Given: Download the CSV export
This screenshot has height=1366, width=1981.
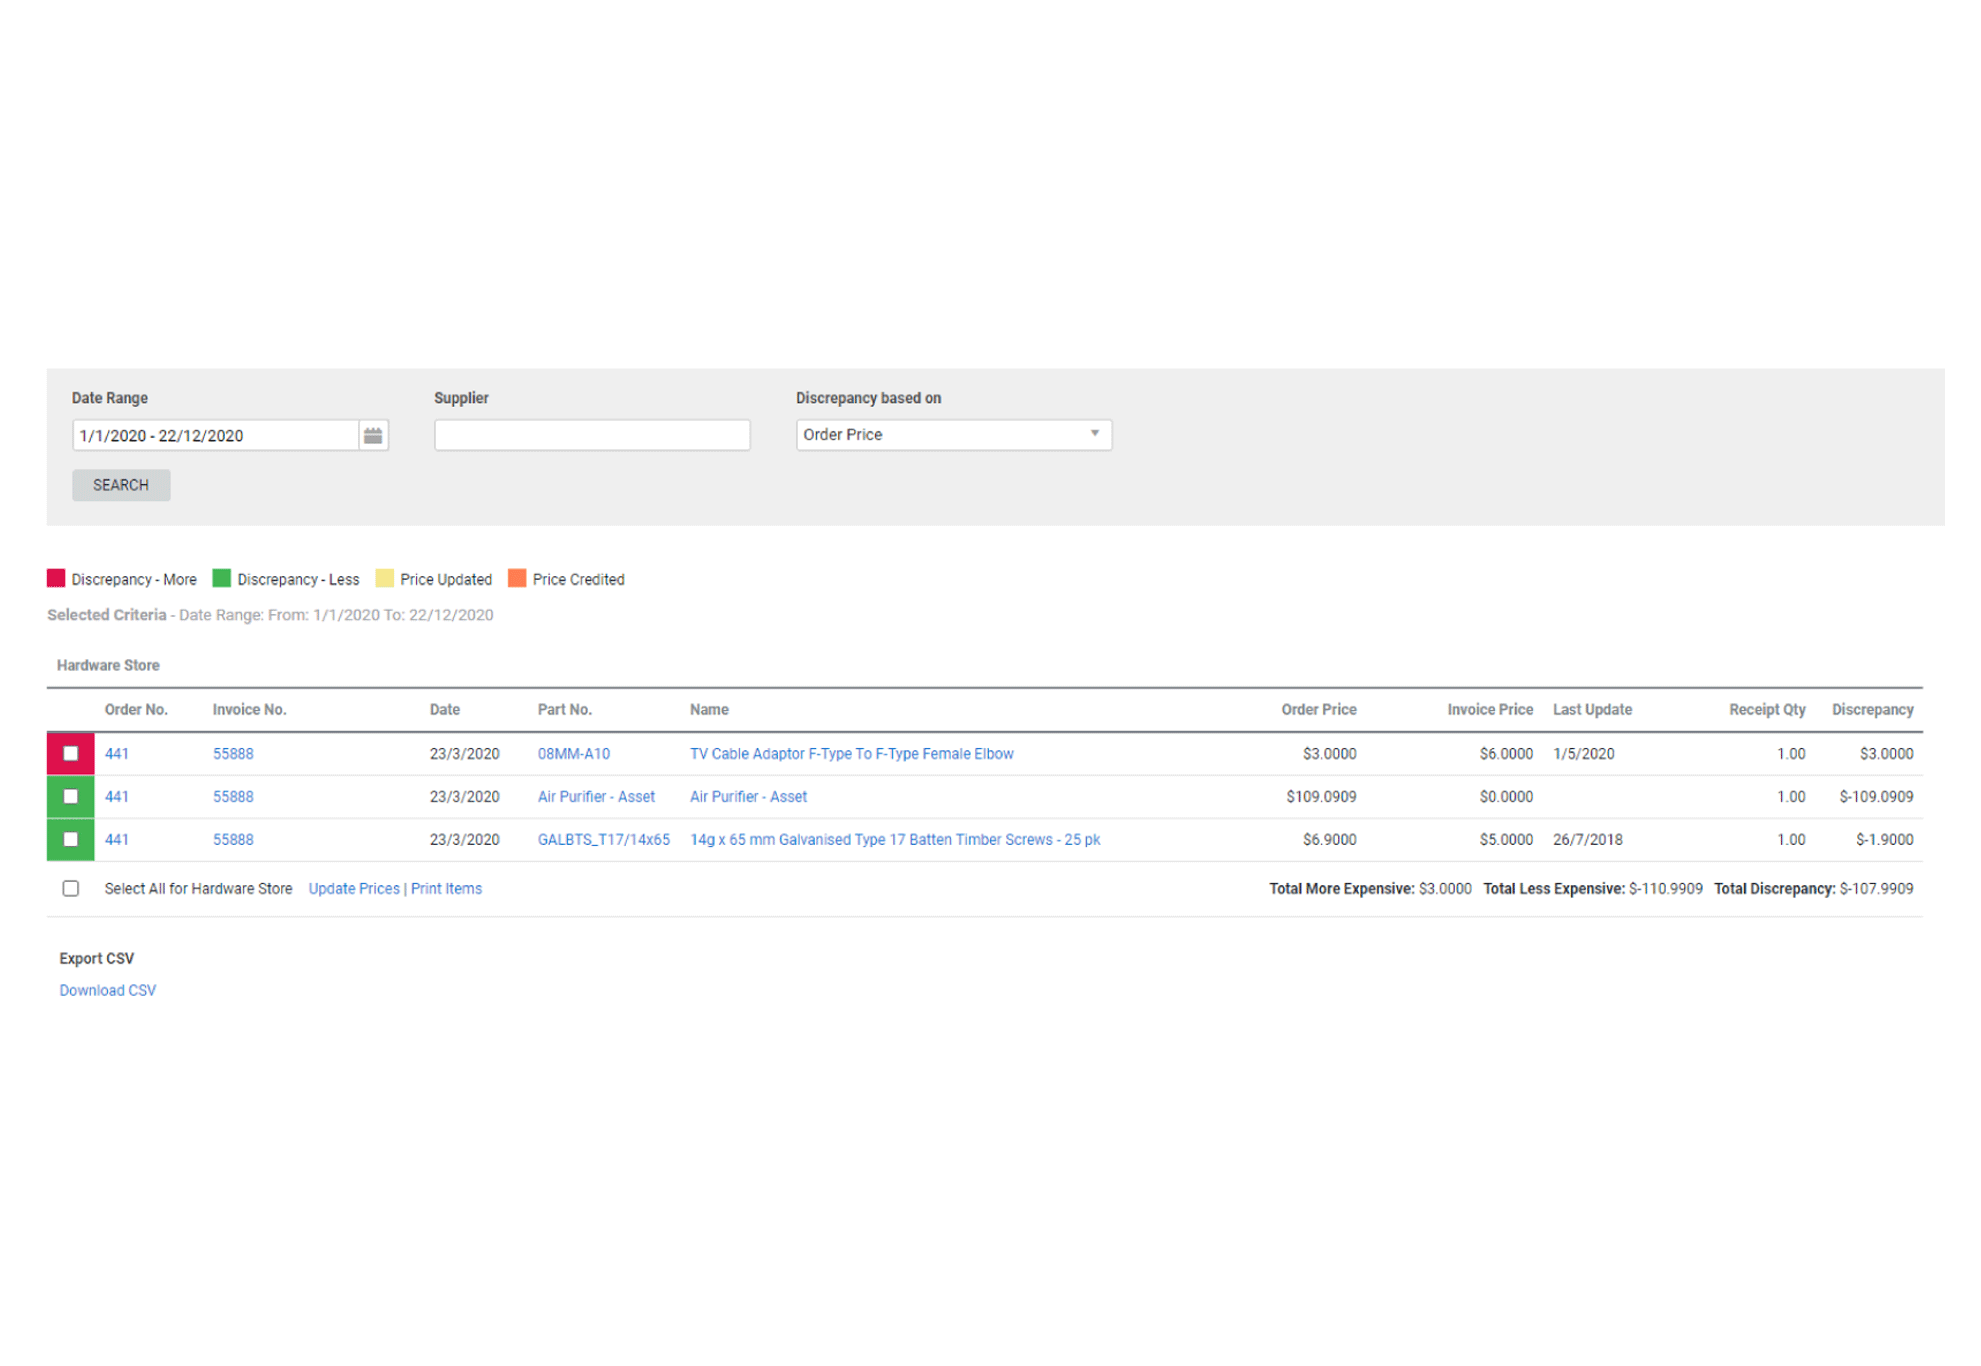Looking at the screenshot, I should (x=108, y=991).
